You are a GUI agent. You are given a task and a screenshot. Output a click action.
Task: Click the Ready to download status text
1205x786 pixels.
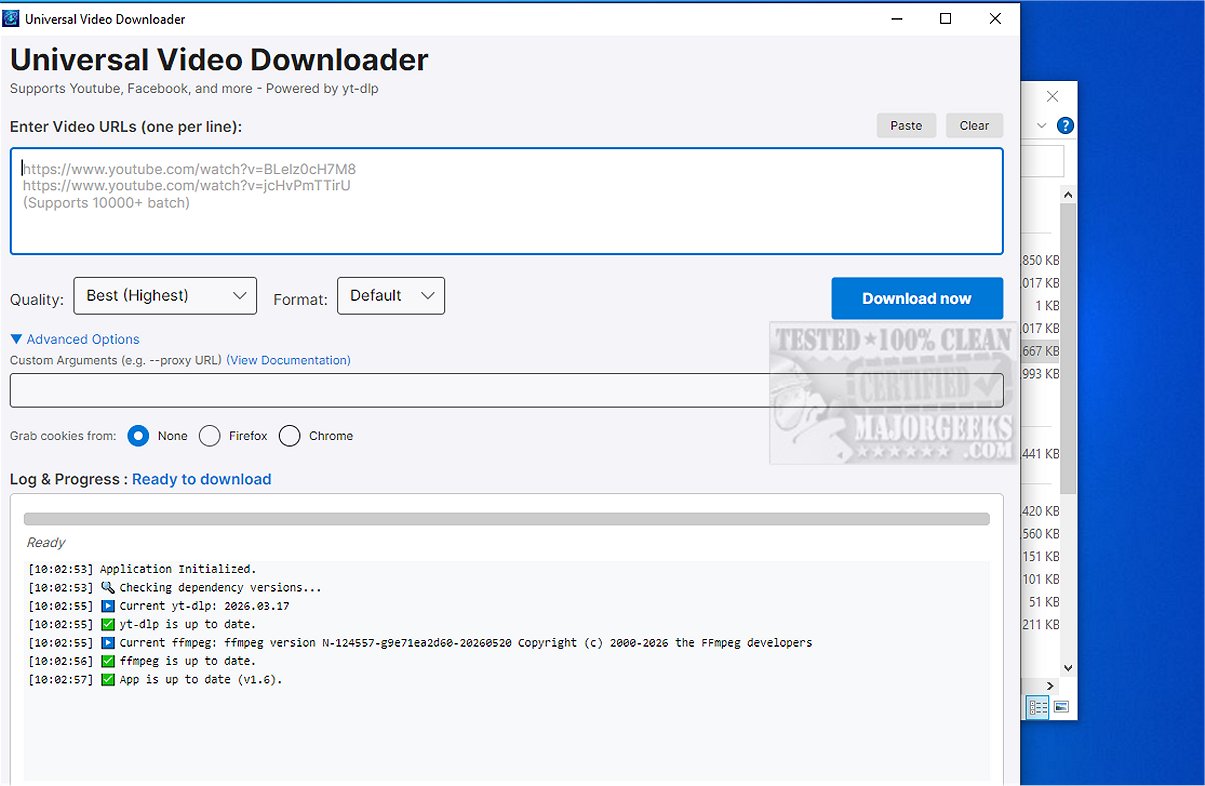202,480
